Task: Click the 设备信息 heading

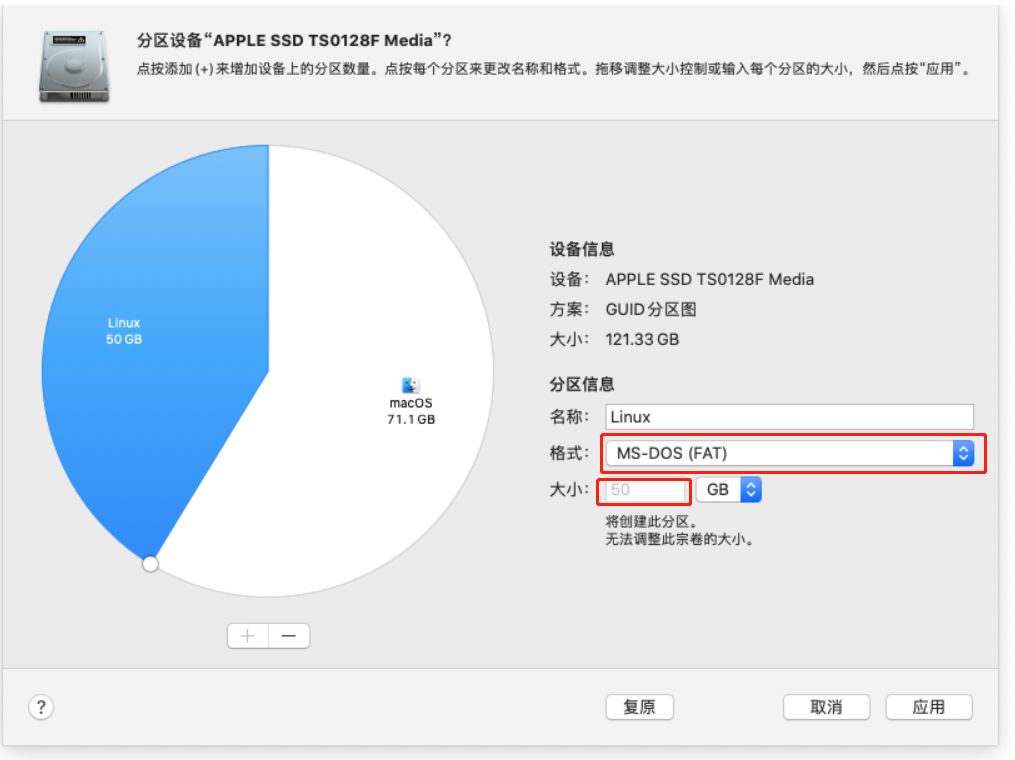Action: click(x=582, y=249)
